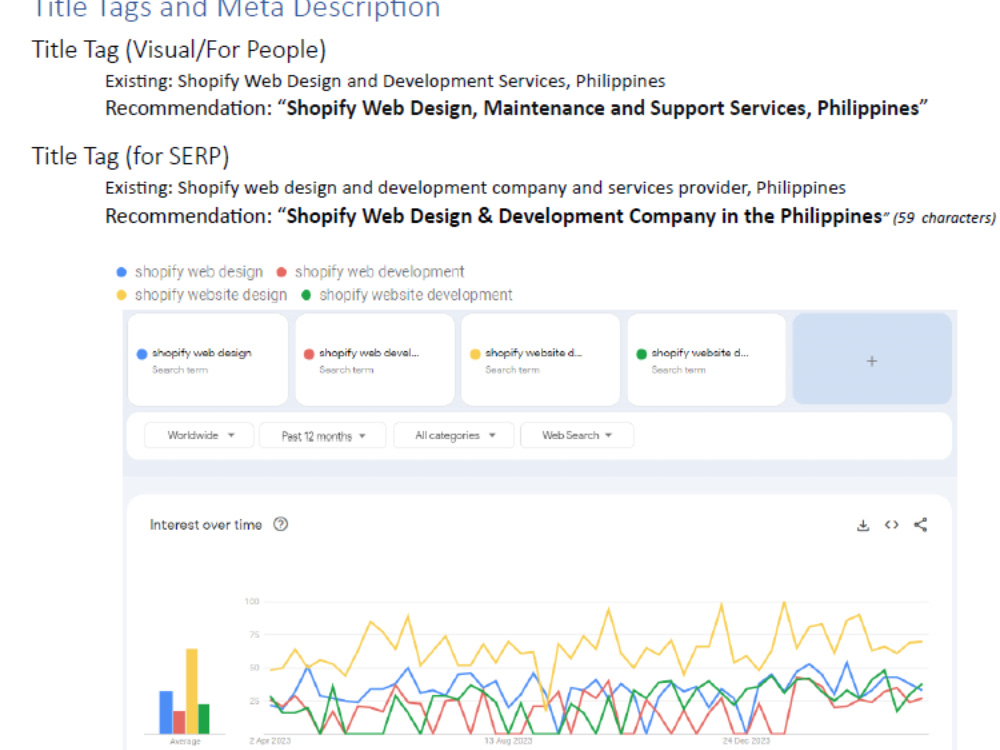This screenshot has height=750, width=1000.
Task: Open the All categories dropdown
Action: coord(454,435)
